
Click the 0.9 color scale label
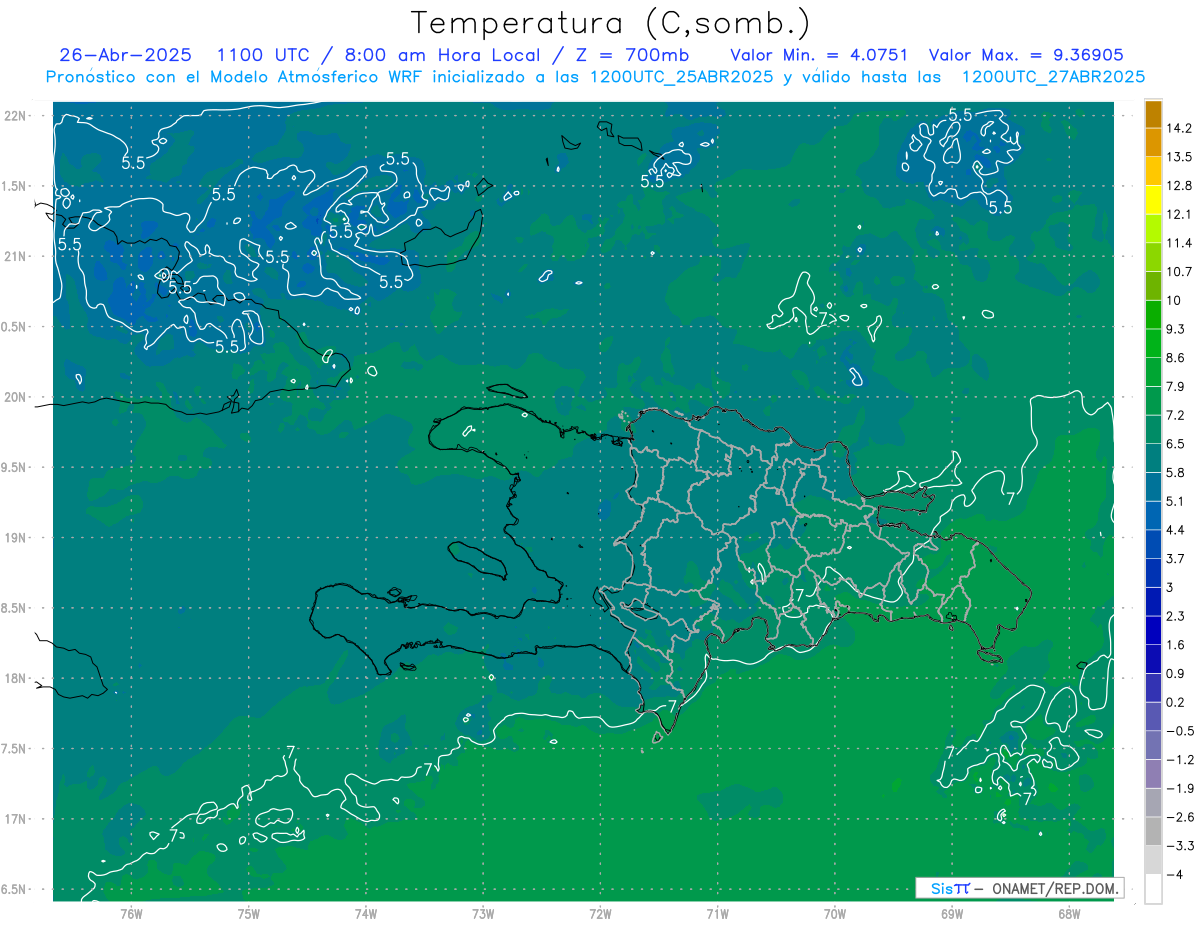pyautogui.click(x=1176, y=673)
